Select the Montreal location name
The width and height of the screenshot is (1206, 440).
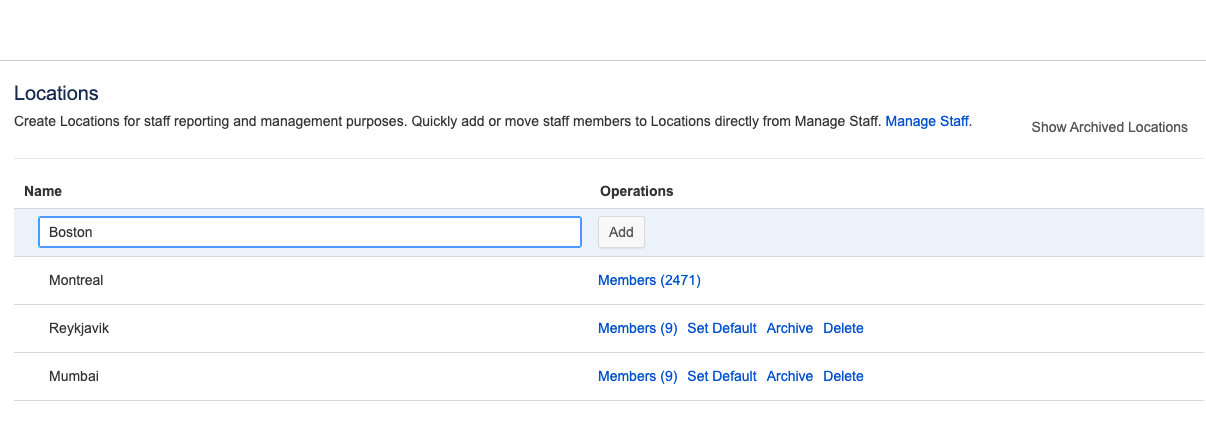[76, 280]
